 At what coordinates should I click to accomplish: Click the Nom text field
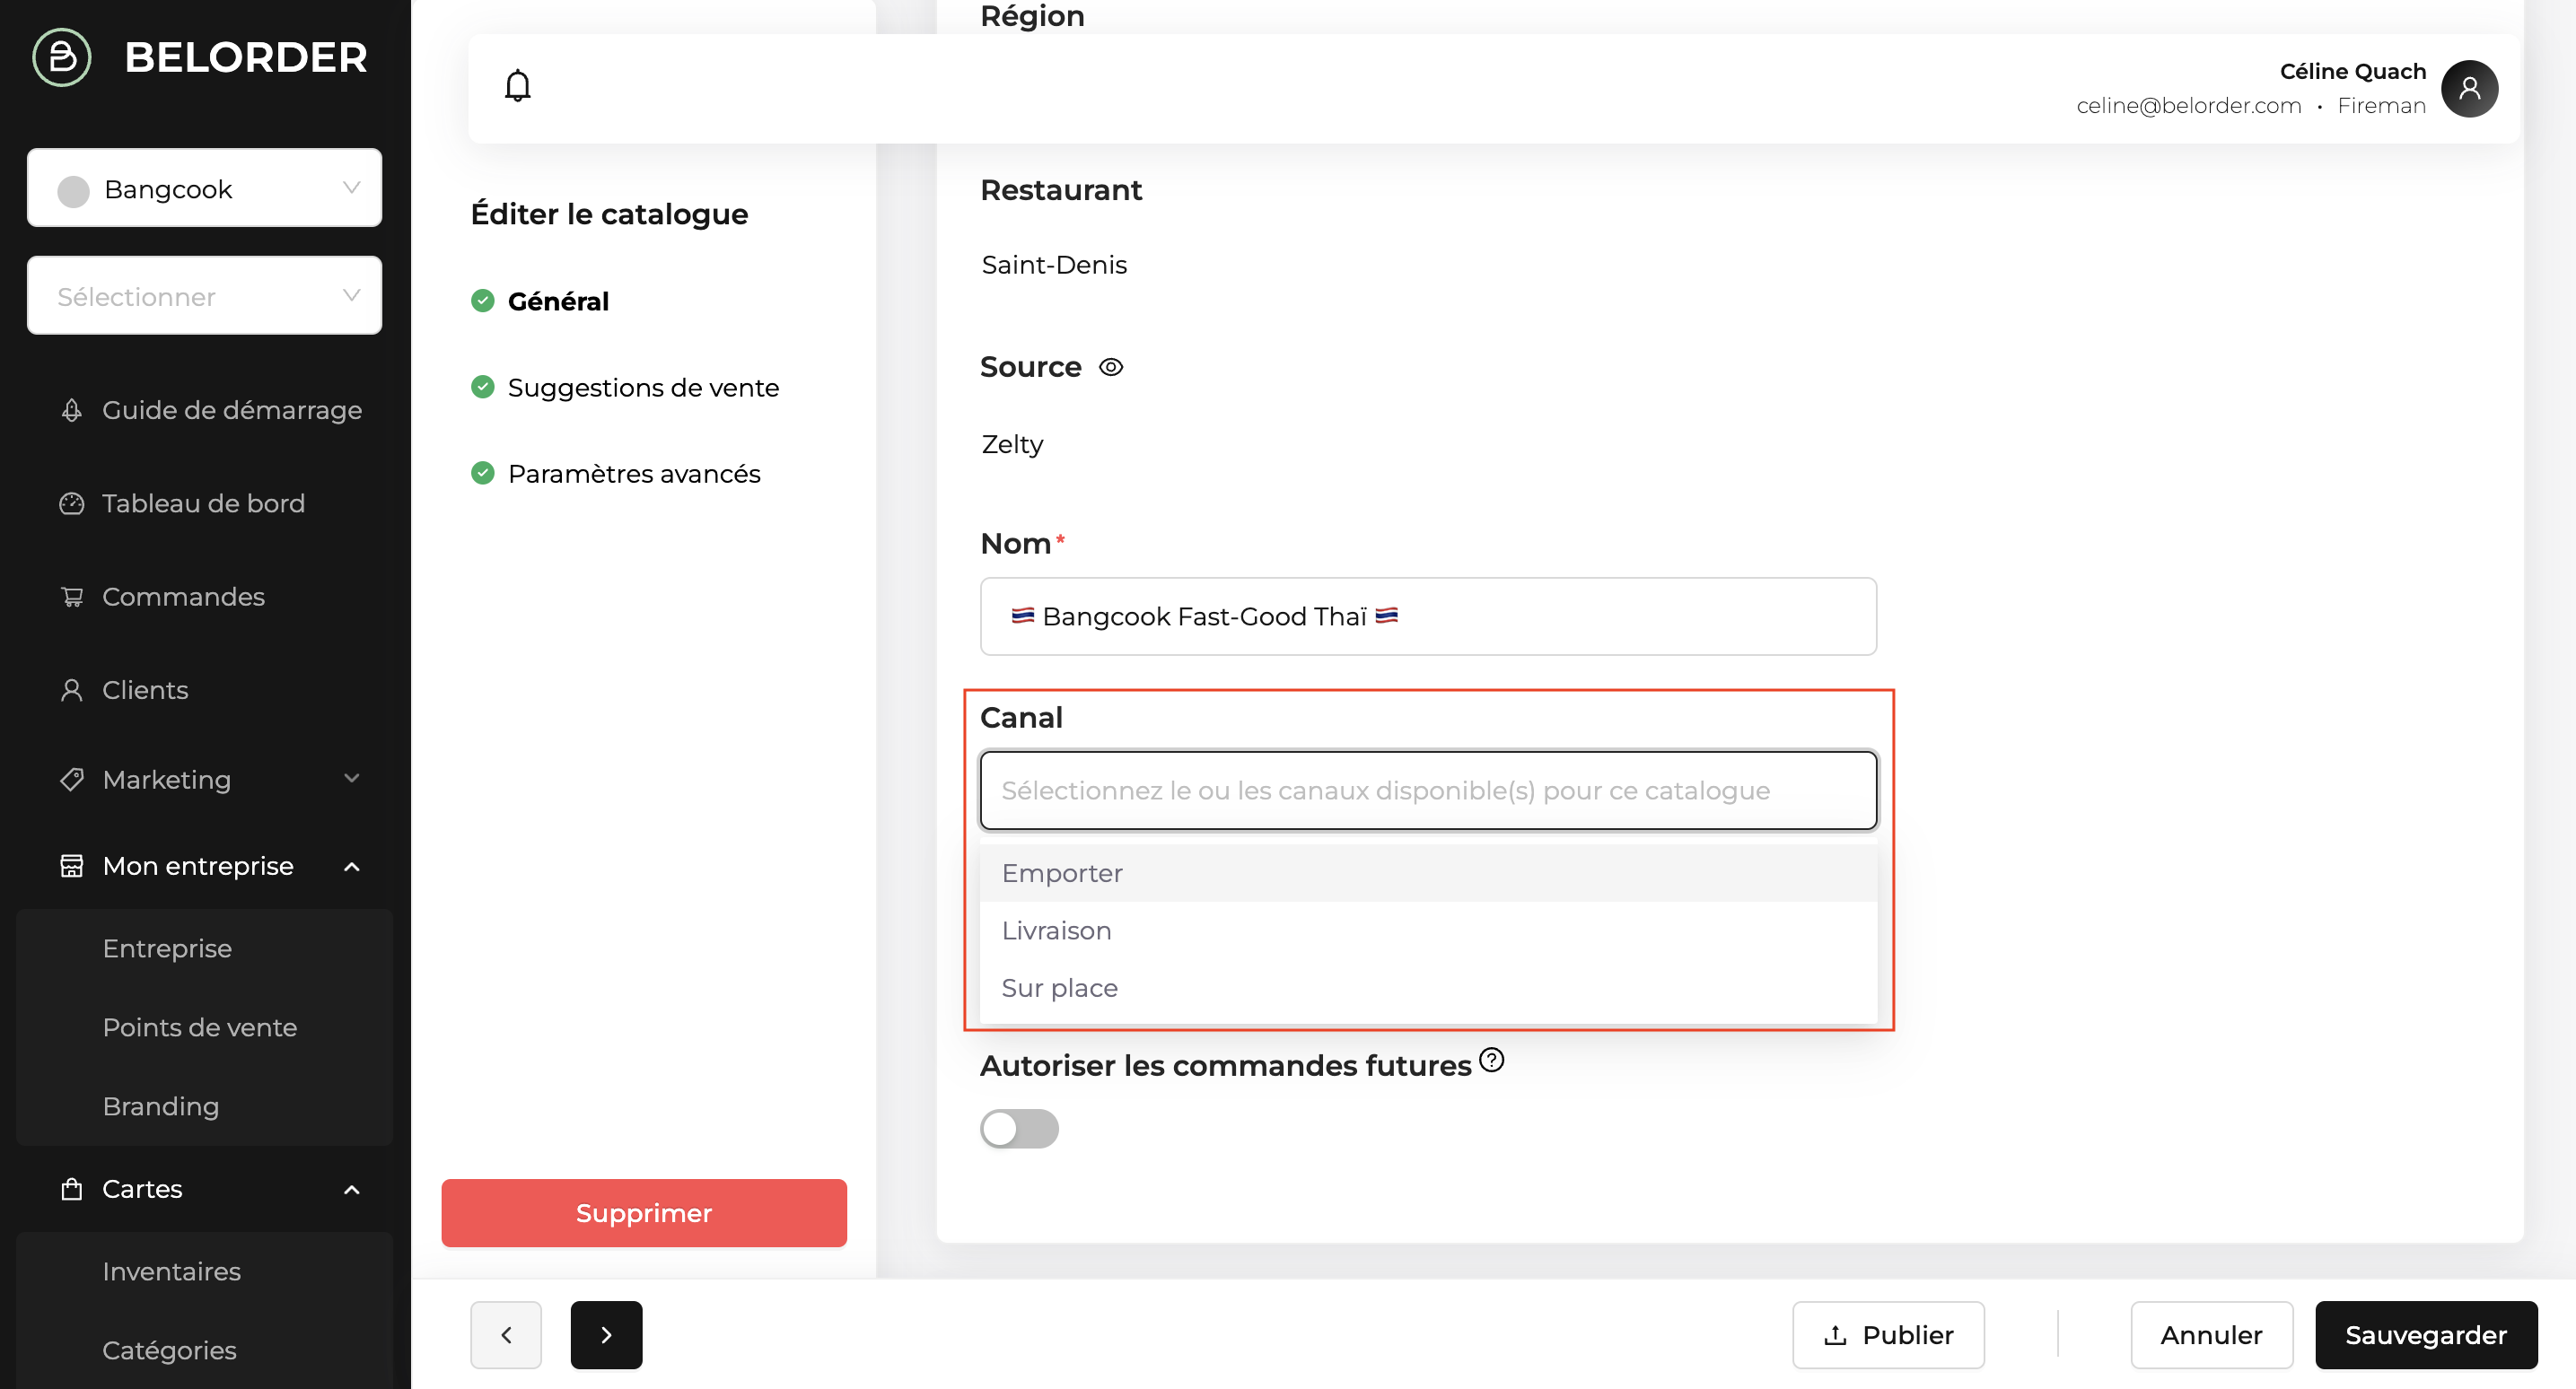tap(1428, 616)
